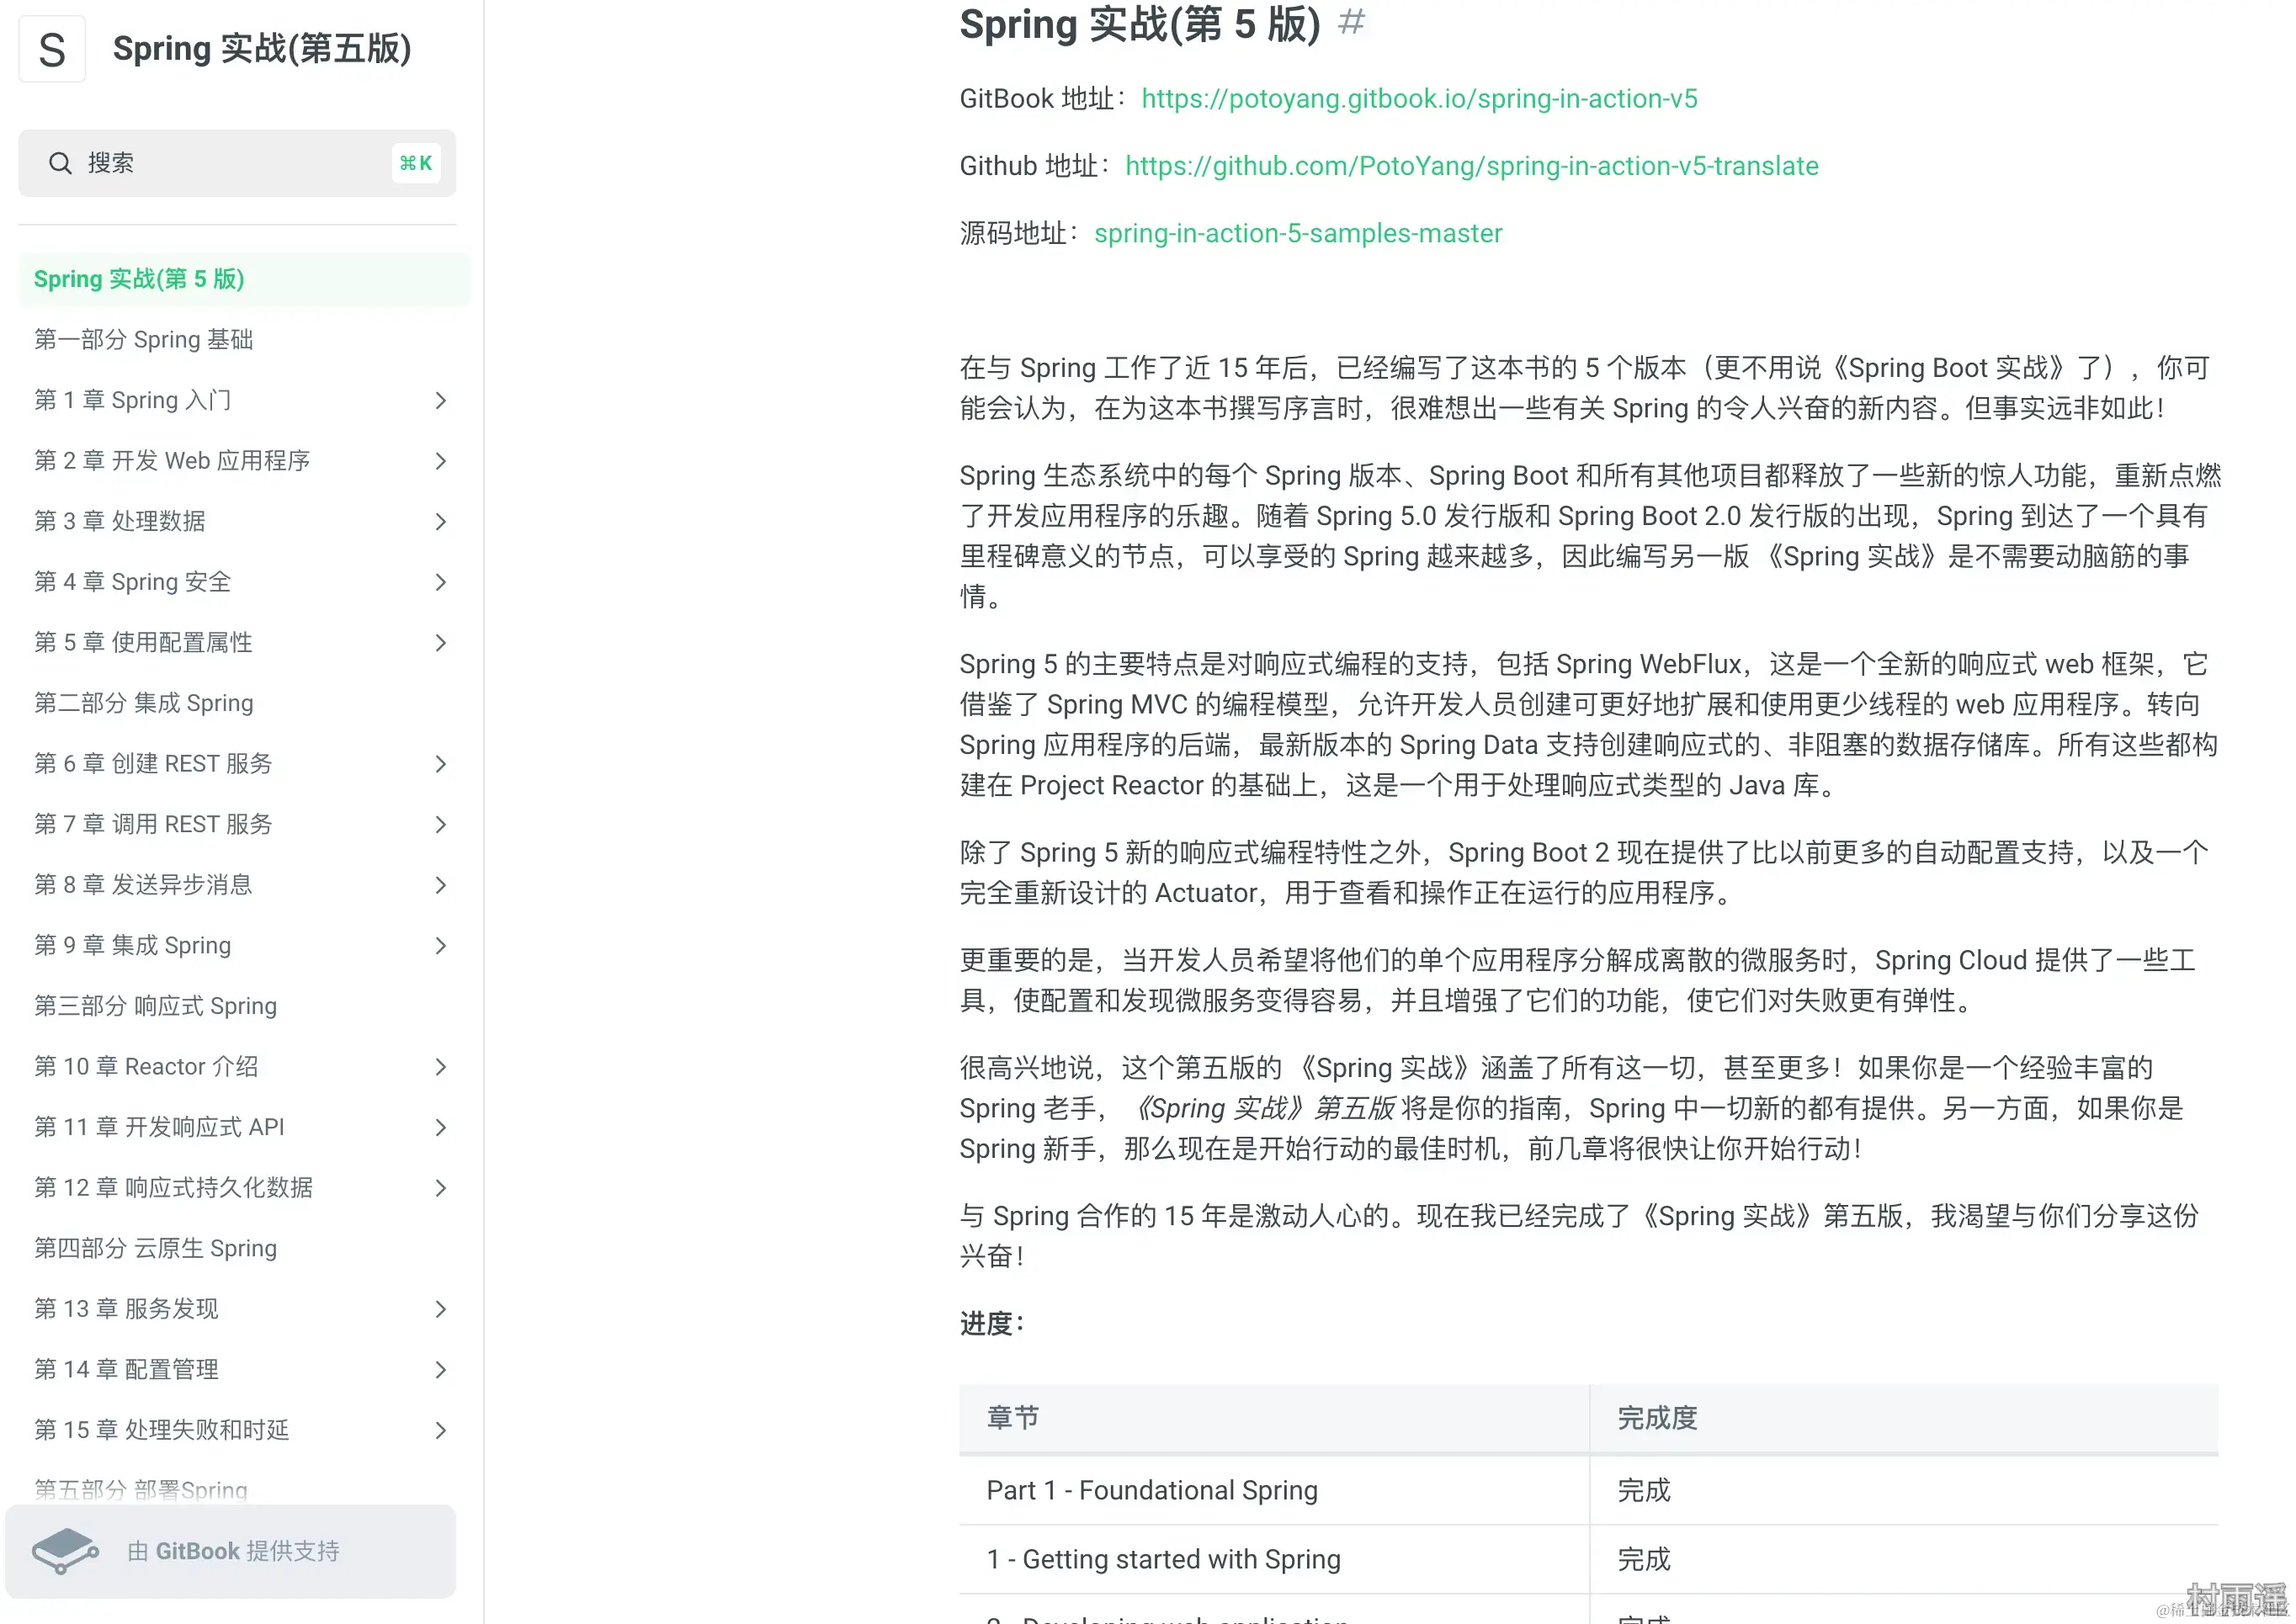This screenshot has height=1624, width=2296.
Task: Select Spring 实战(第 5 版) sidebar item
Action: [139, 279]
